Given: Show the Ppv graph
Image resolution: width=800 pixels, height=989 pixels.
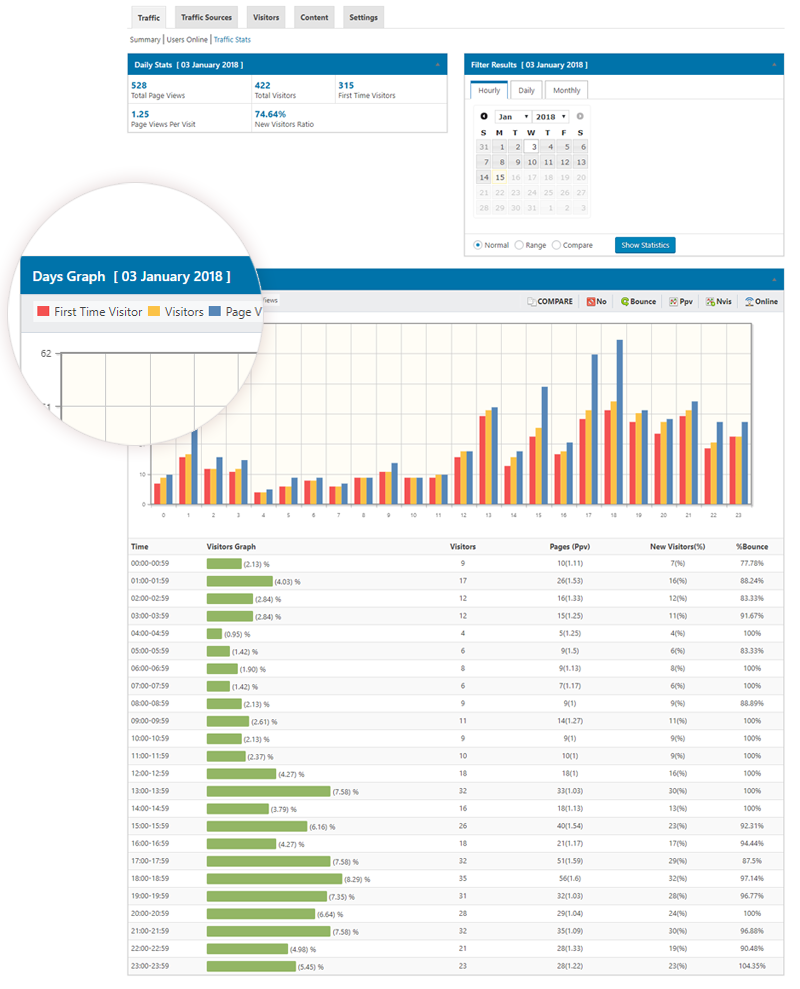Looking at the screenshot, I should (681, 301).
